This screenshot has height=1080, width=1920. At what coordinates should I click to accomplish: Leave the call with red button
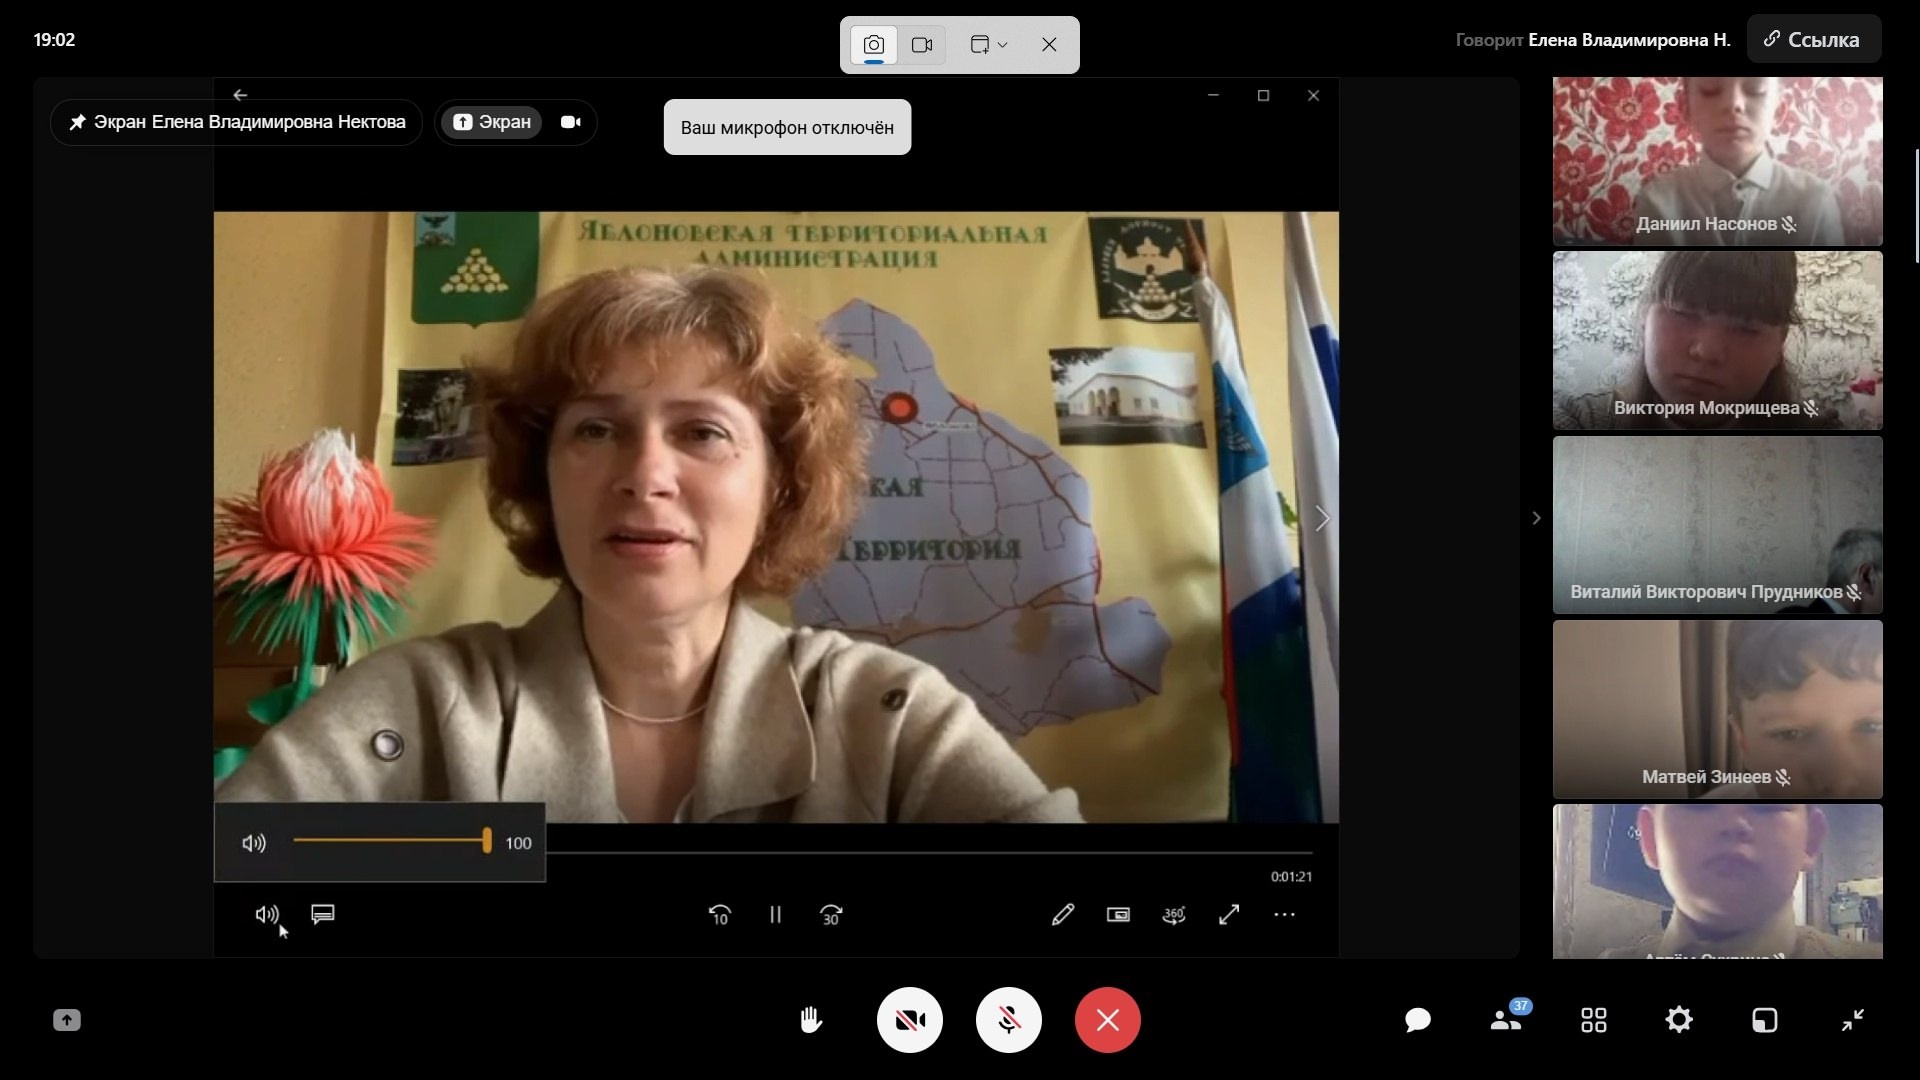tap(1107, 1020)
